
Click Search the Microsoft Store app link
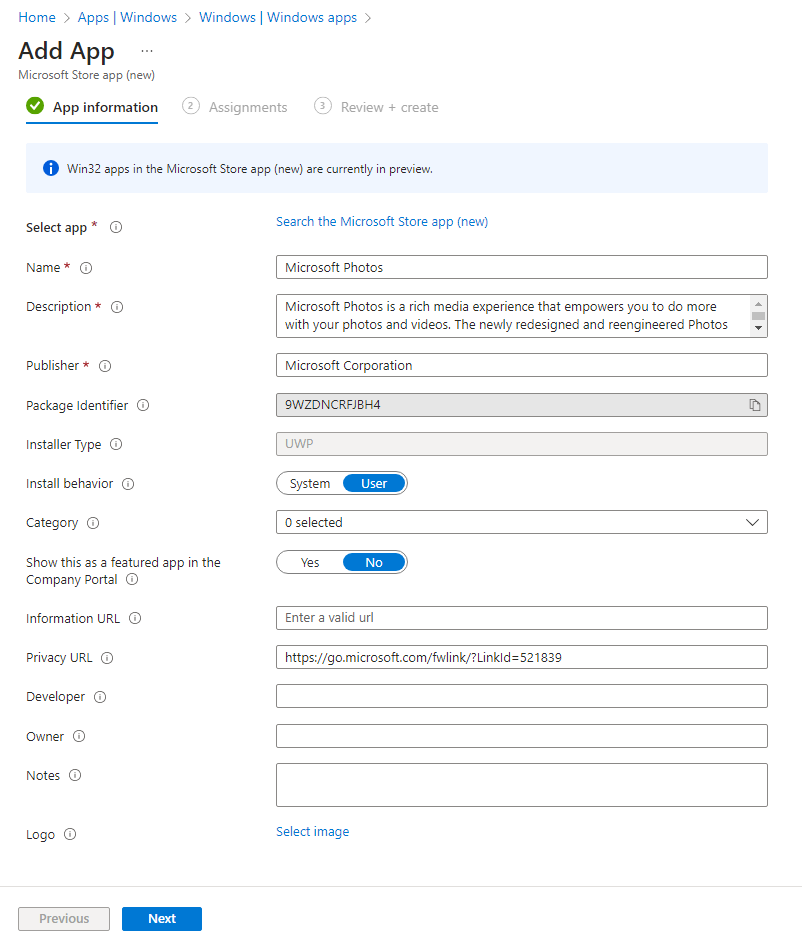point(382,222)
